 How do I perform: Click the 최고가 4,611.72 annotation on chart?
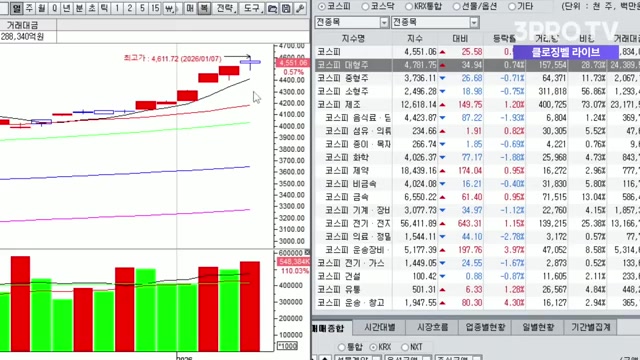pos(173,59)
